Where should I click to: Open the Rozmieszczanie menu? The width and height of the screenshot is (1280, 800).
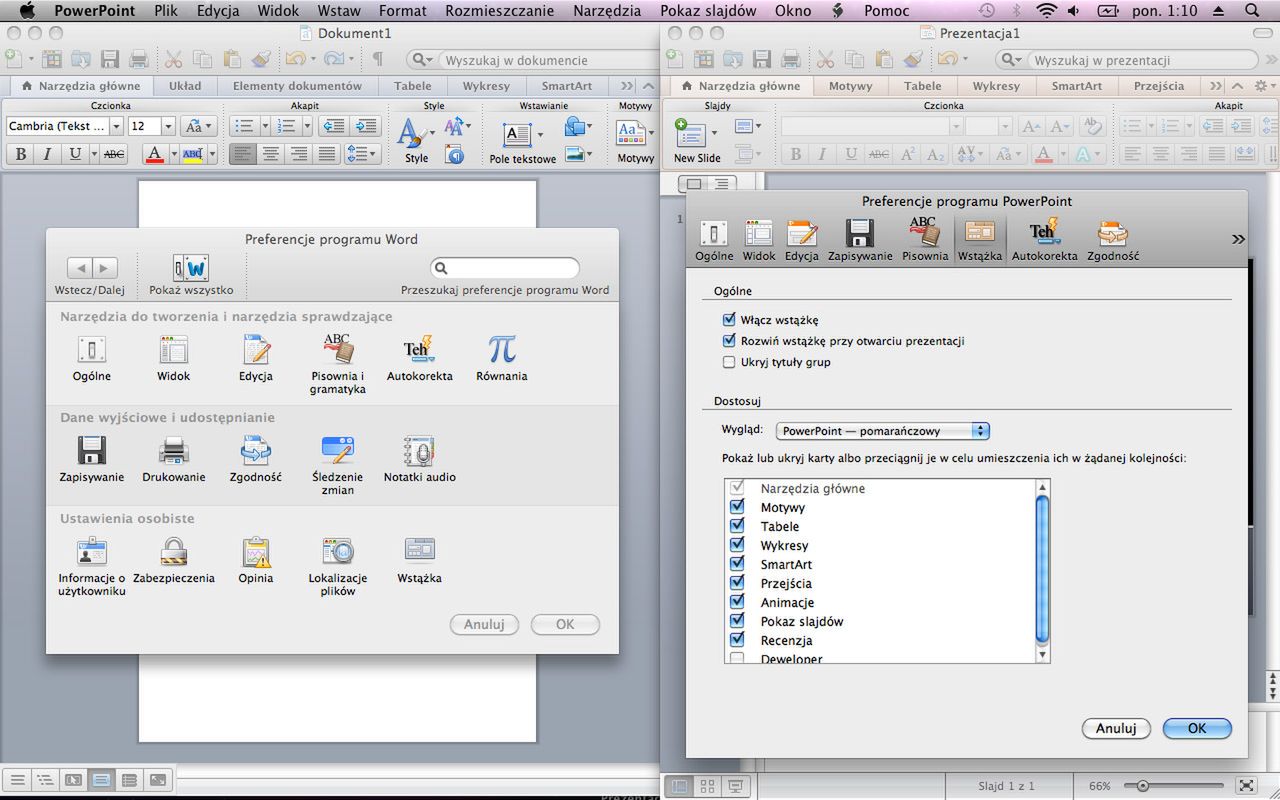500,11
